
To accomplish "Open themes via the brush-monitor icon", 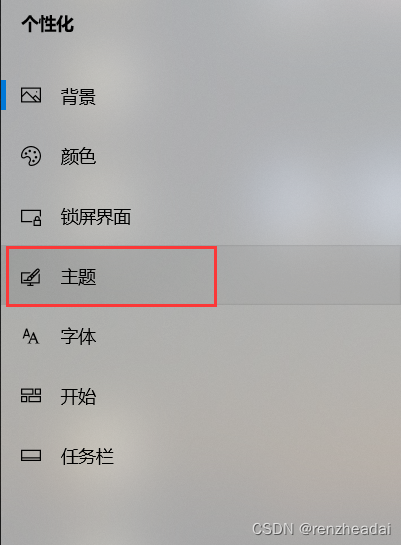I will coord(31,277).
